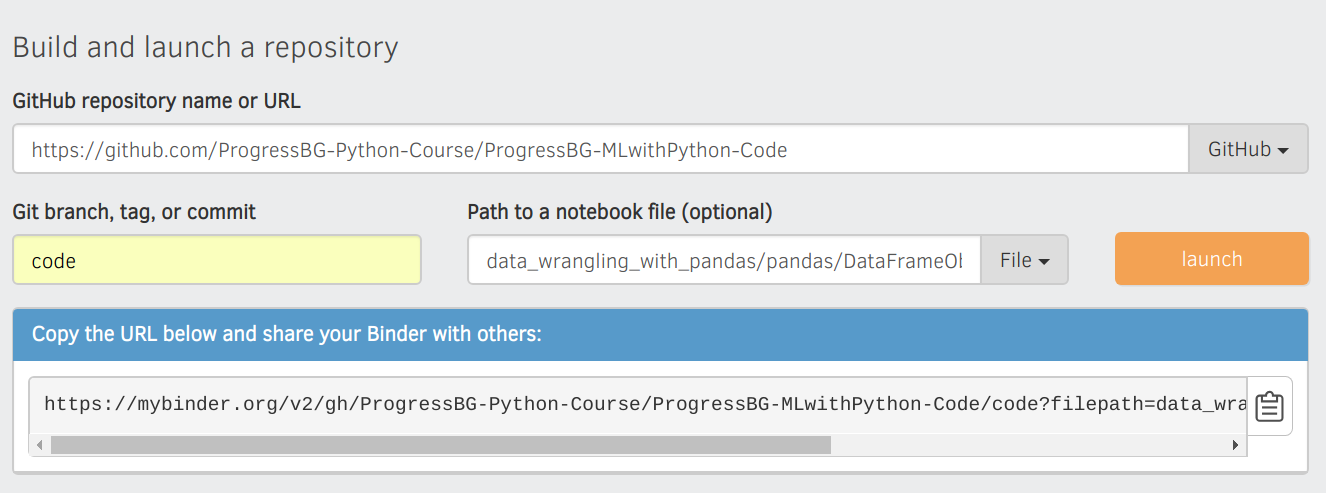Click the "Path to a notebook file" label
This screenshot has width=1326, height=493.
point(619,212)
